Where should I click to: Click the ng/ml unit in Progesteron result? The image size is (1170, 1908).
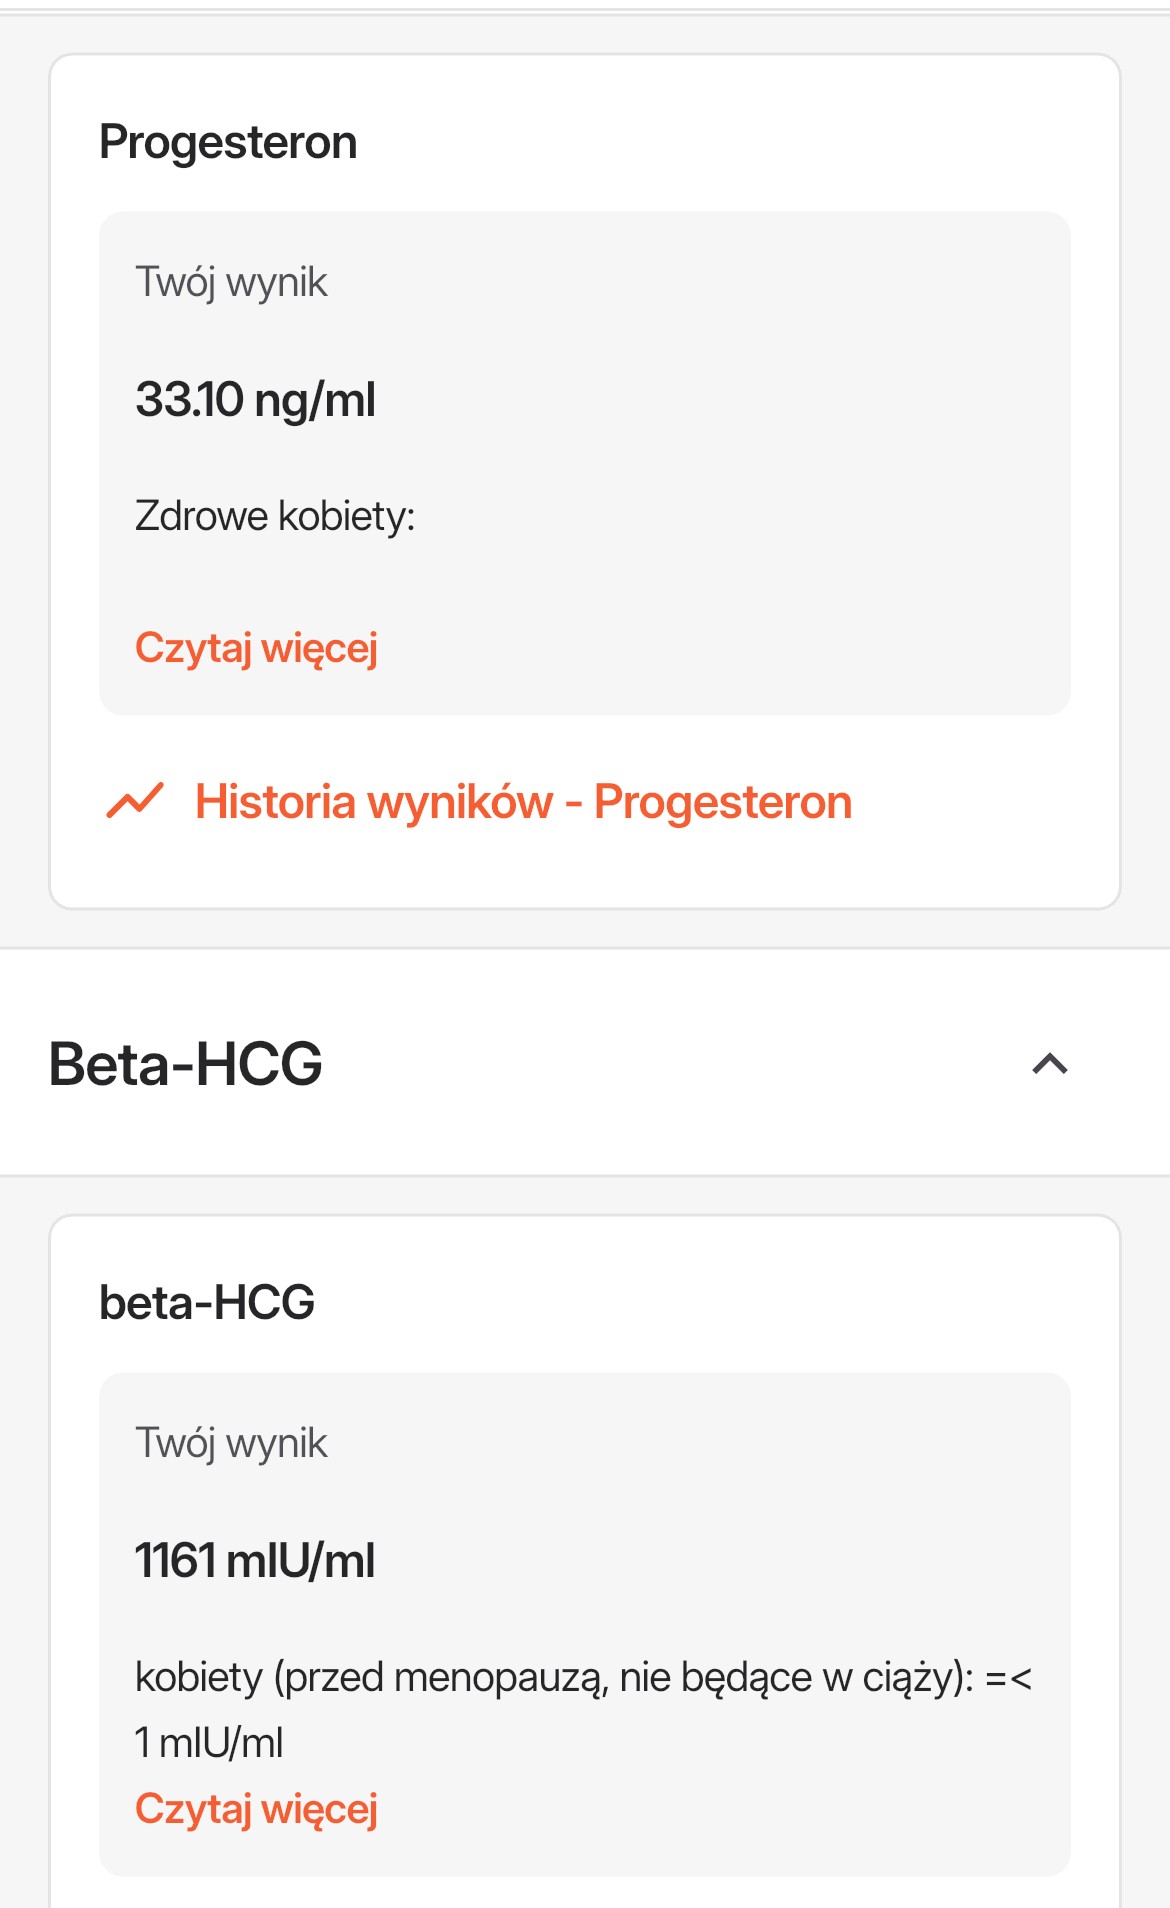(315, 400)
